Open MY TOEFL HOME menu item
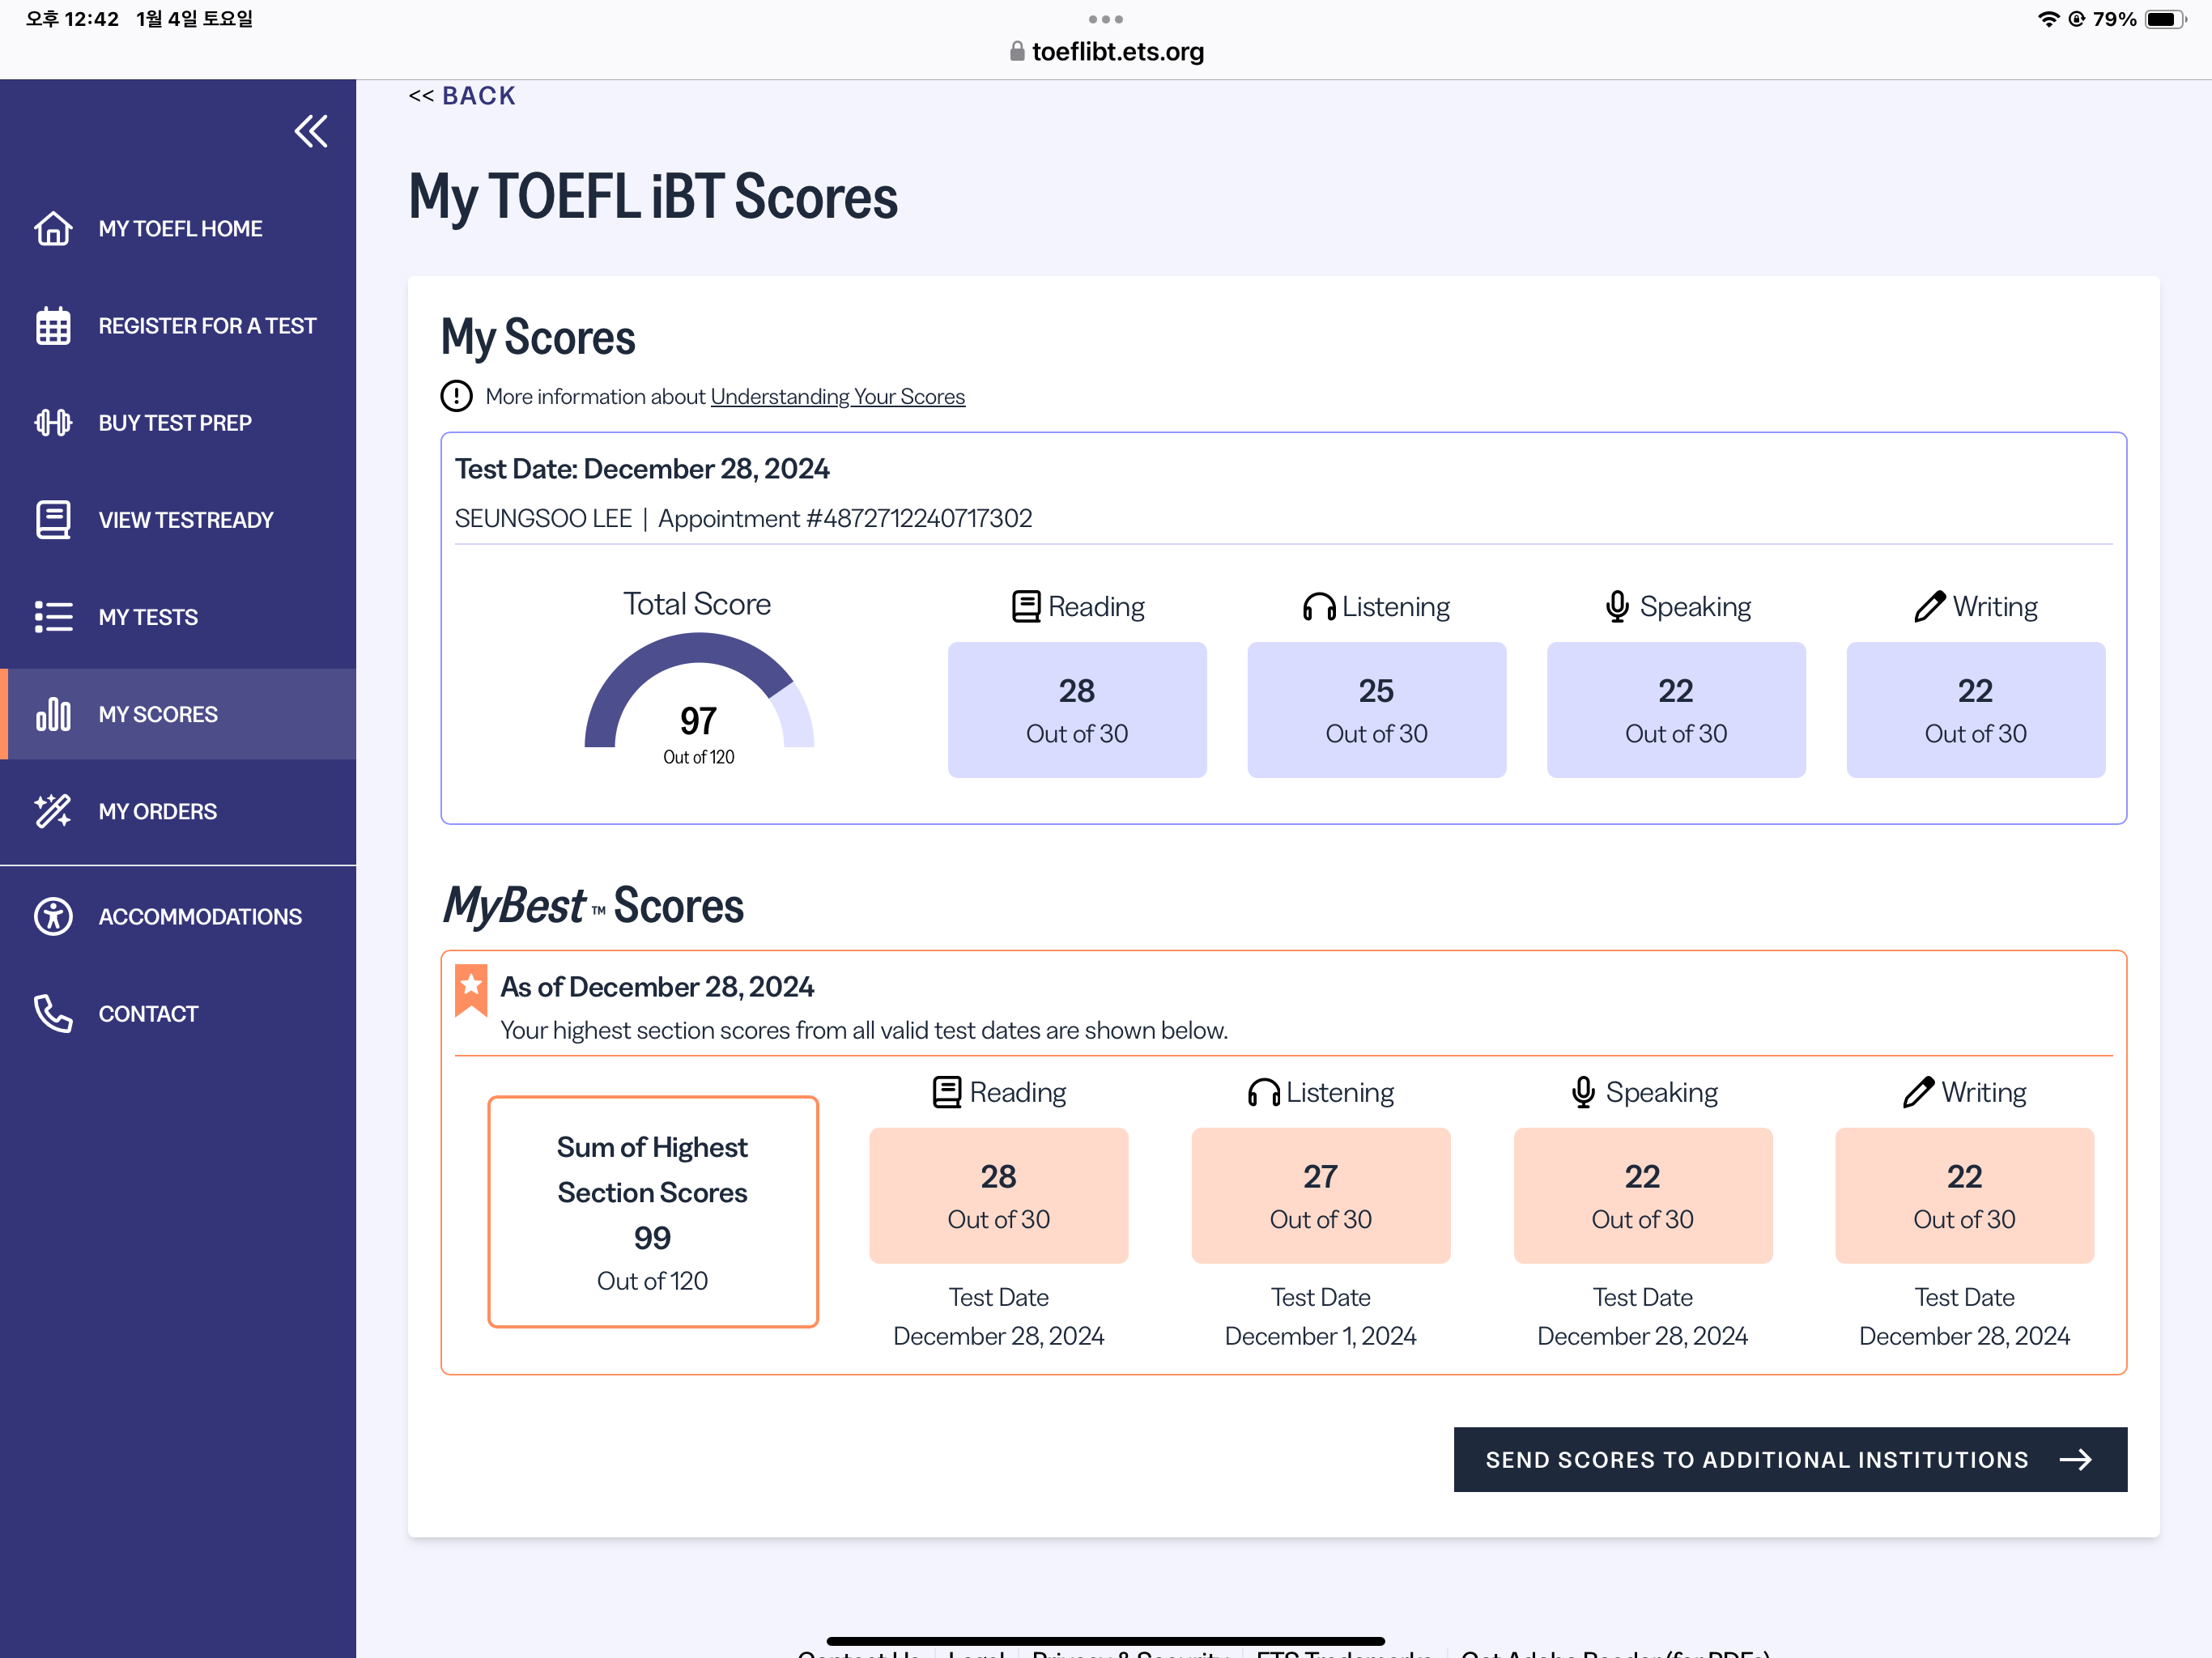 (x=178, y=228)
